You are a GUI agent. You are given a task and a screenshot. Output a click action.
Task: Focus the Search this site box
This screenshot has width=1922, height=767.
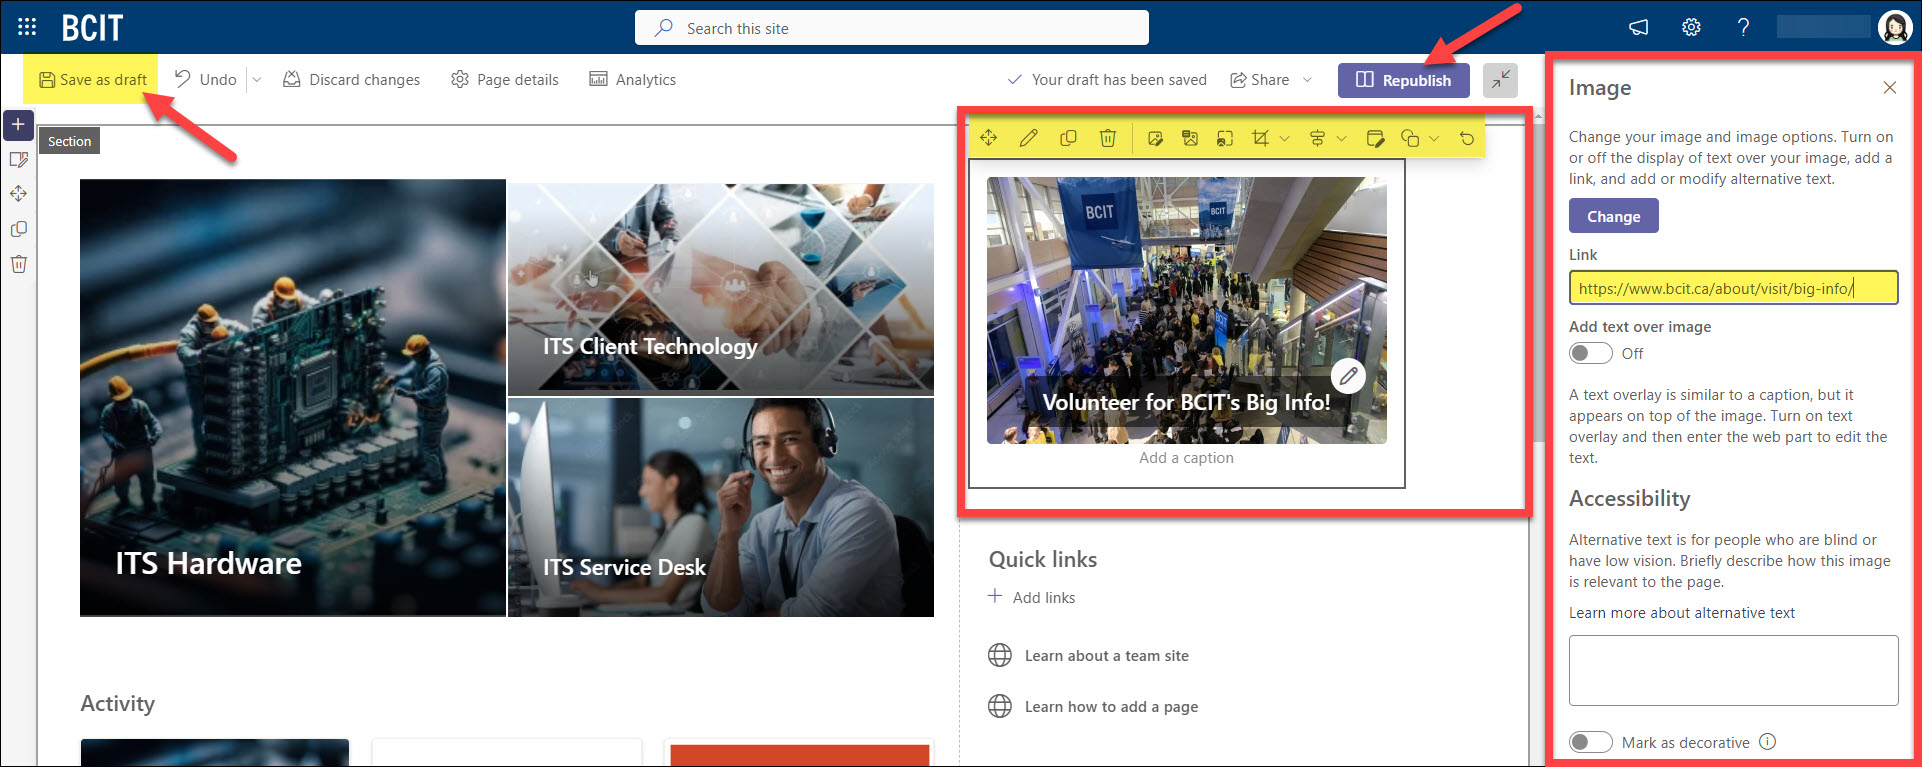pos(891,28)
